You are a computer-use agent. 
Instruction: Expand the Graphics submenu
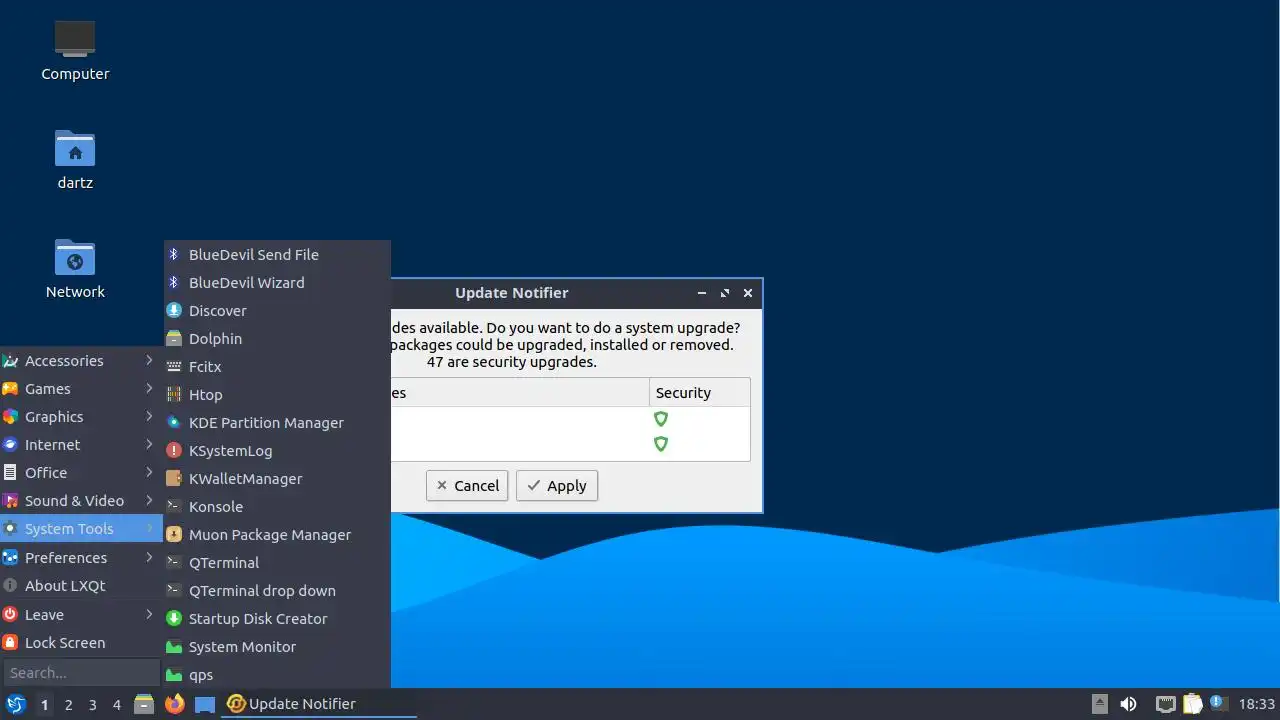click(x=81, y=416)
